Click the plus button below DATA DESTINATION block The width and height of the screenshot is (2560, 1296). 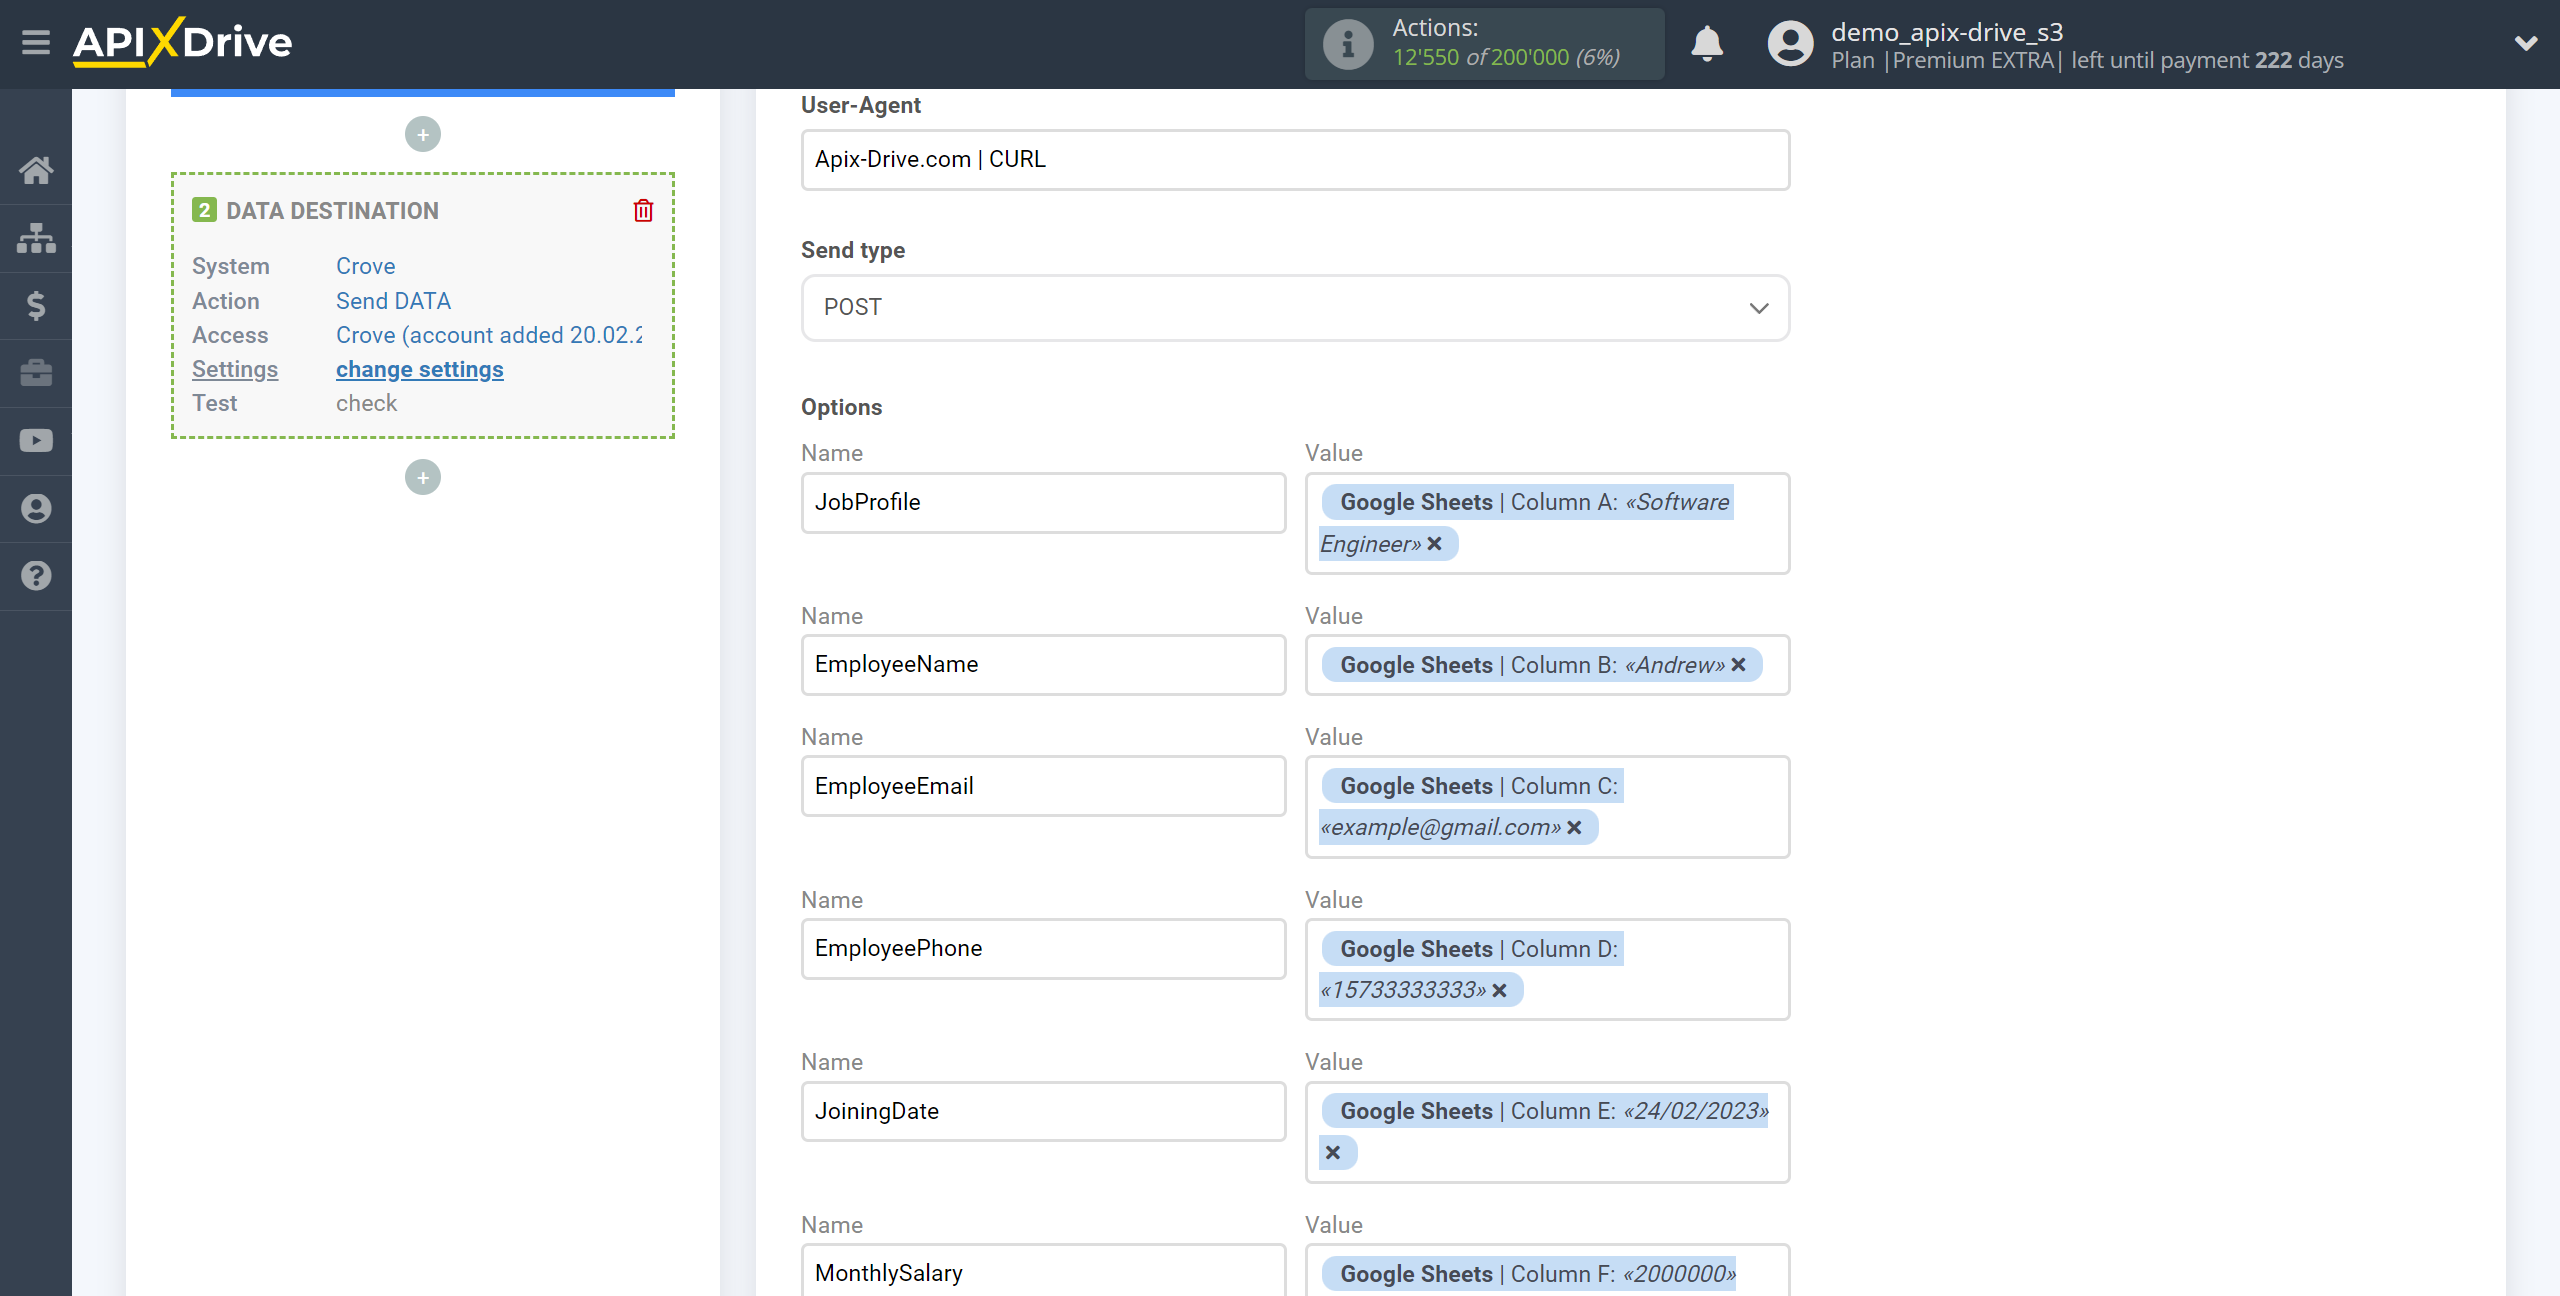[x=423, y=478]
